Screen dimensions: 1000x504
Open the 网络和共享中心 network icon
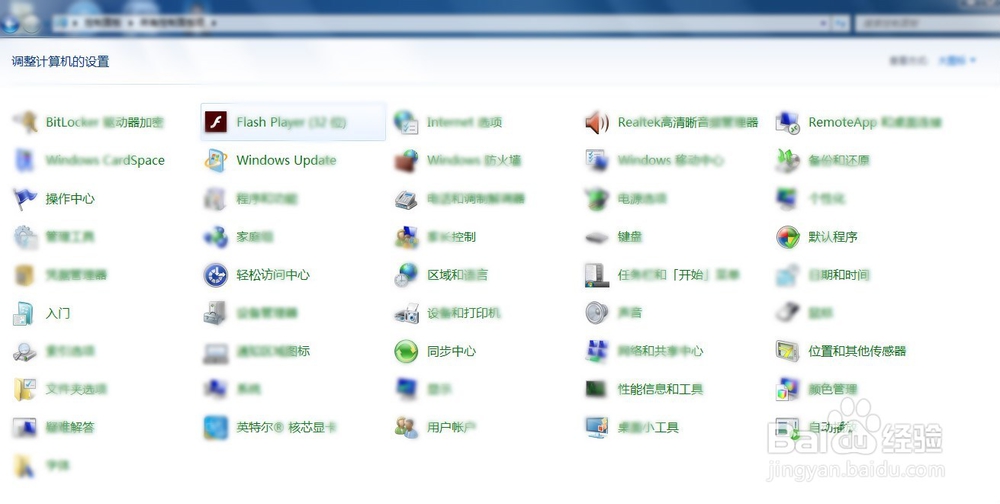pos(597,351)
